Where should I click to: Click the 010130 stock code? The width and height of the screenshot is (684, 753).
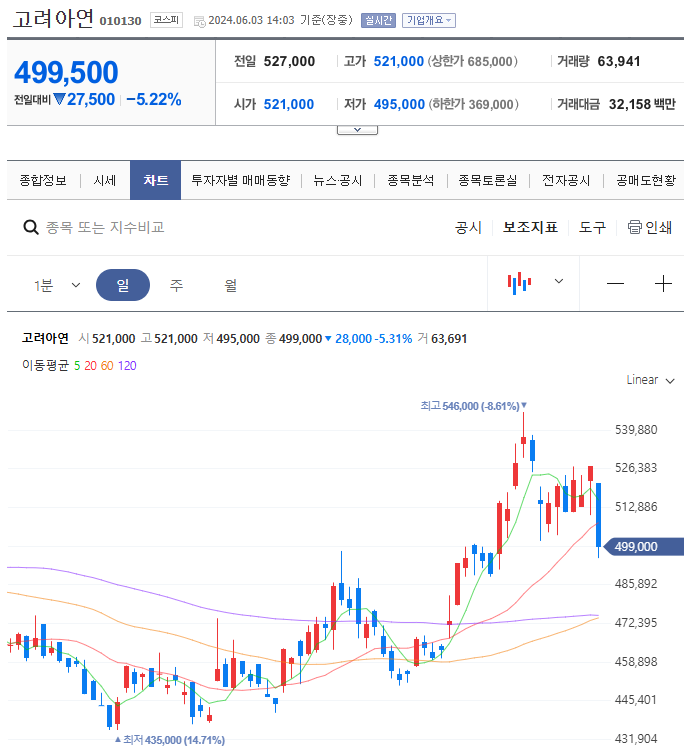point(121,21)
